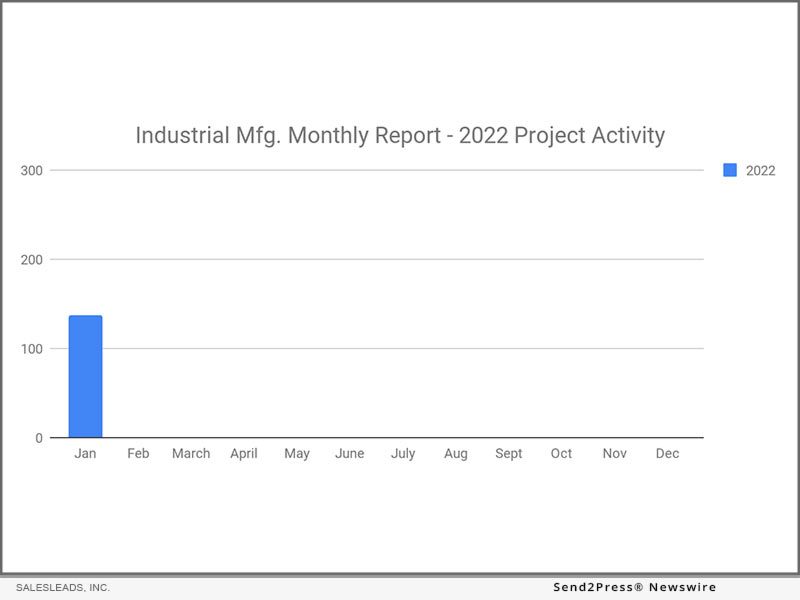Select the July x-axis label
800x600 pixels.
click(403, 454)
